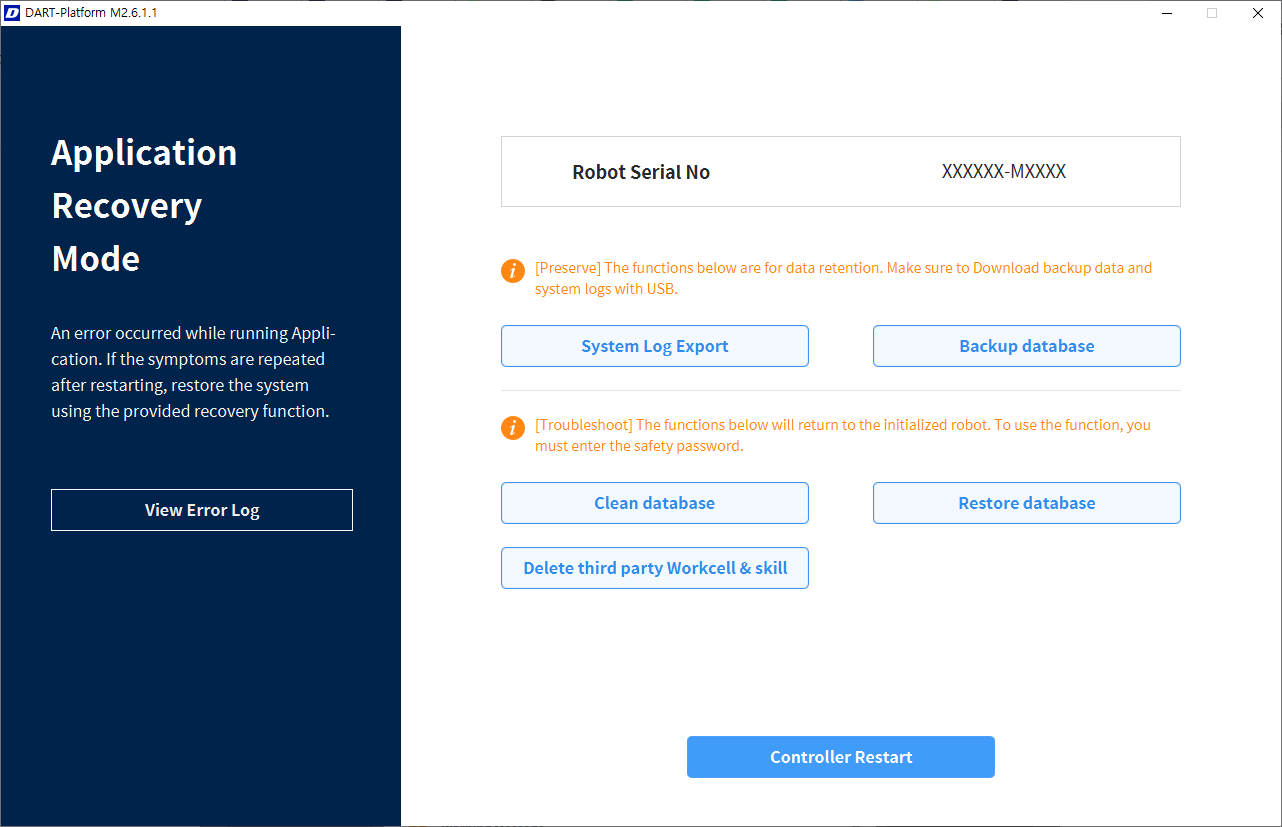The height and width of the screenshot is (827, 1282).
Task: Click Delete third party Workcell & skill
Action: [654, 568]
